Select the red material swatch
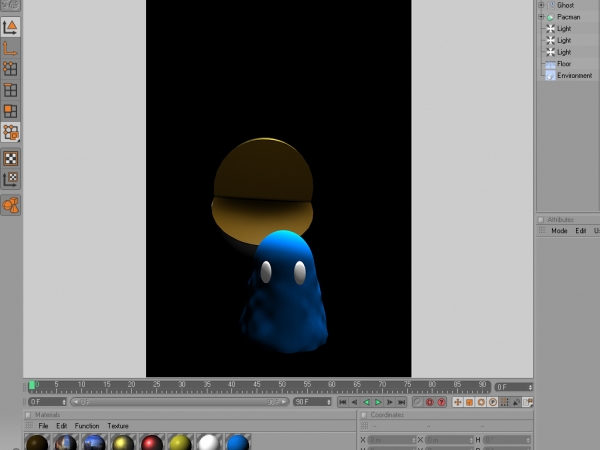 pos(152,442)
